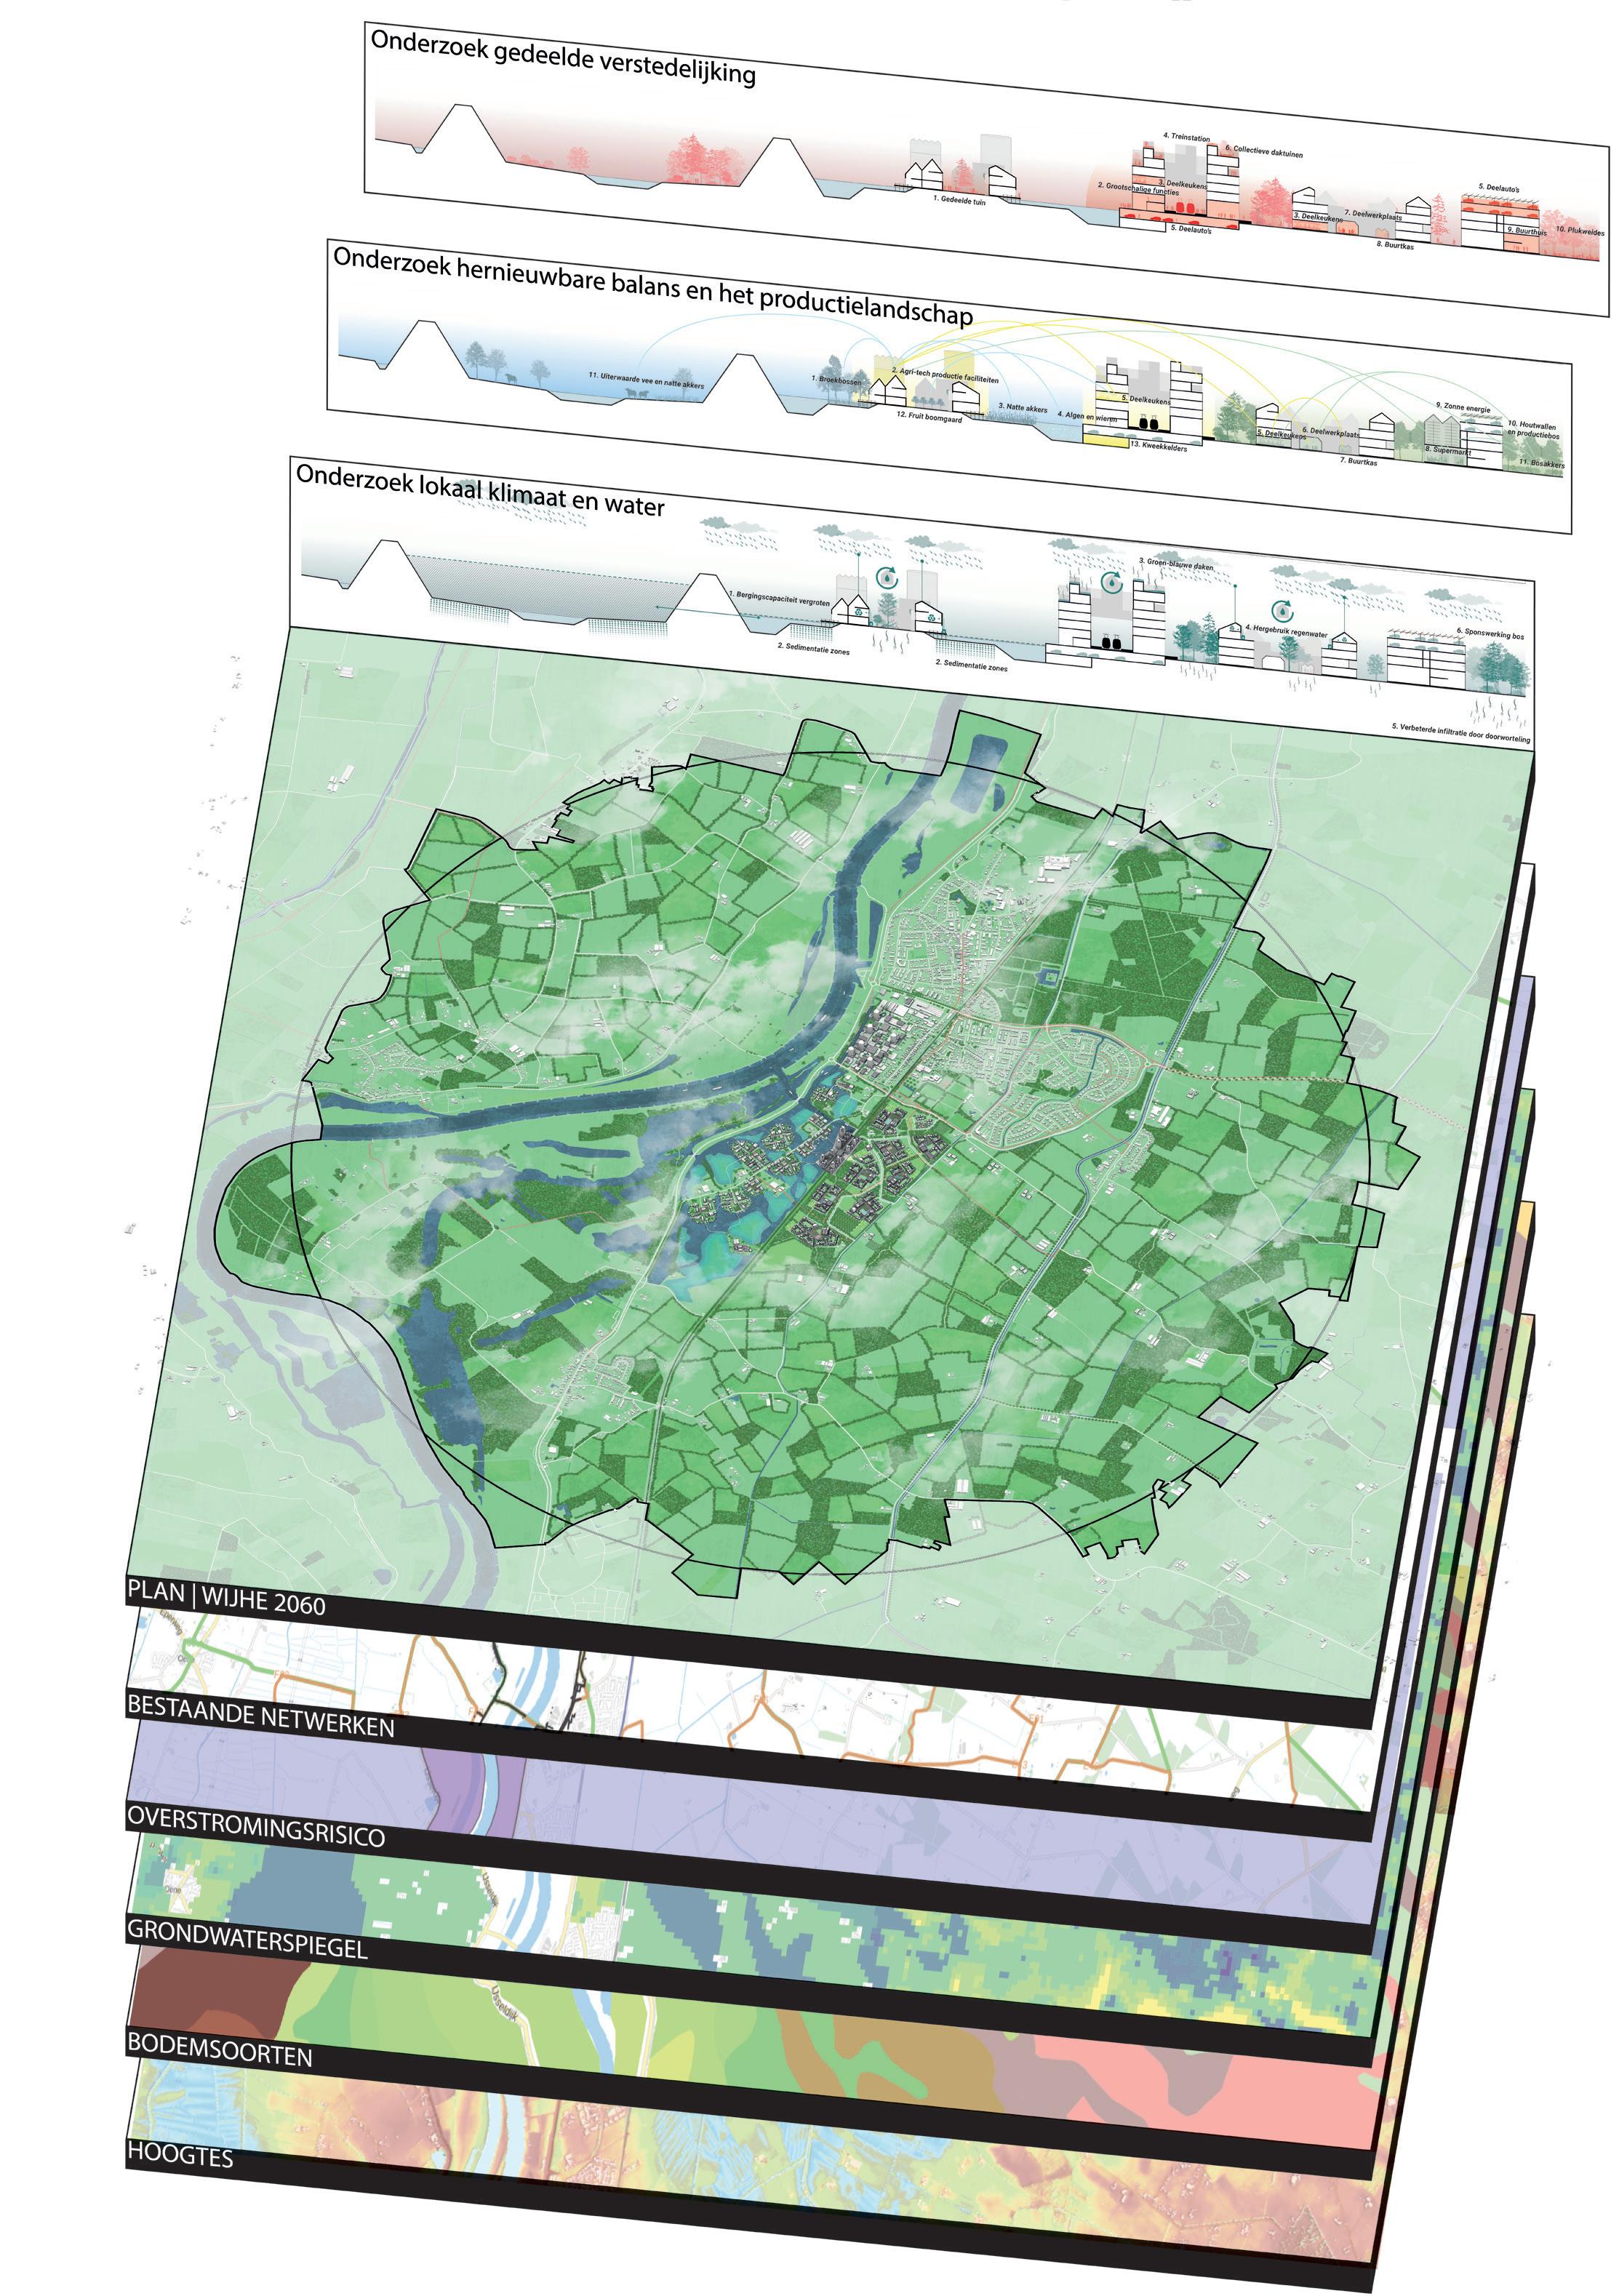Click the 3. Groen-blauwe daken annotation
The height and width of the screenshot is (2296, 1619).
(x=1176, y=564)
